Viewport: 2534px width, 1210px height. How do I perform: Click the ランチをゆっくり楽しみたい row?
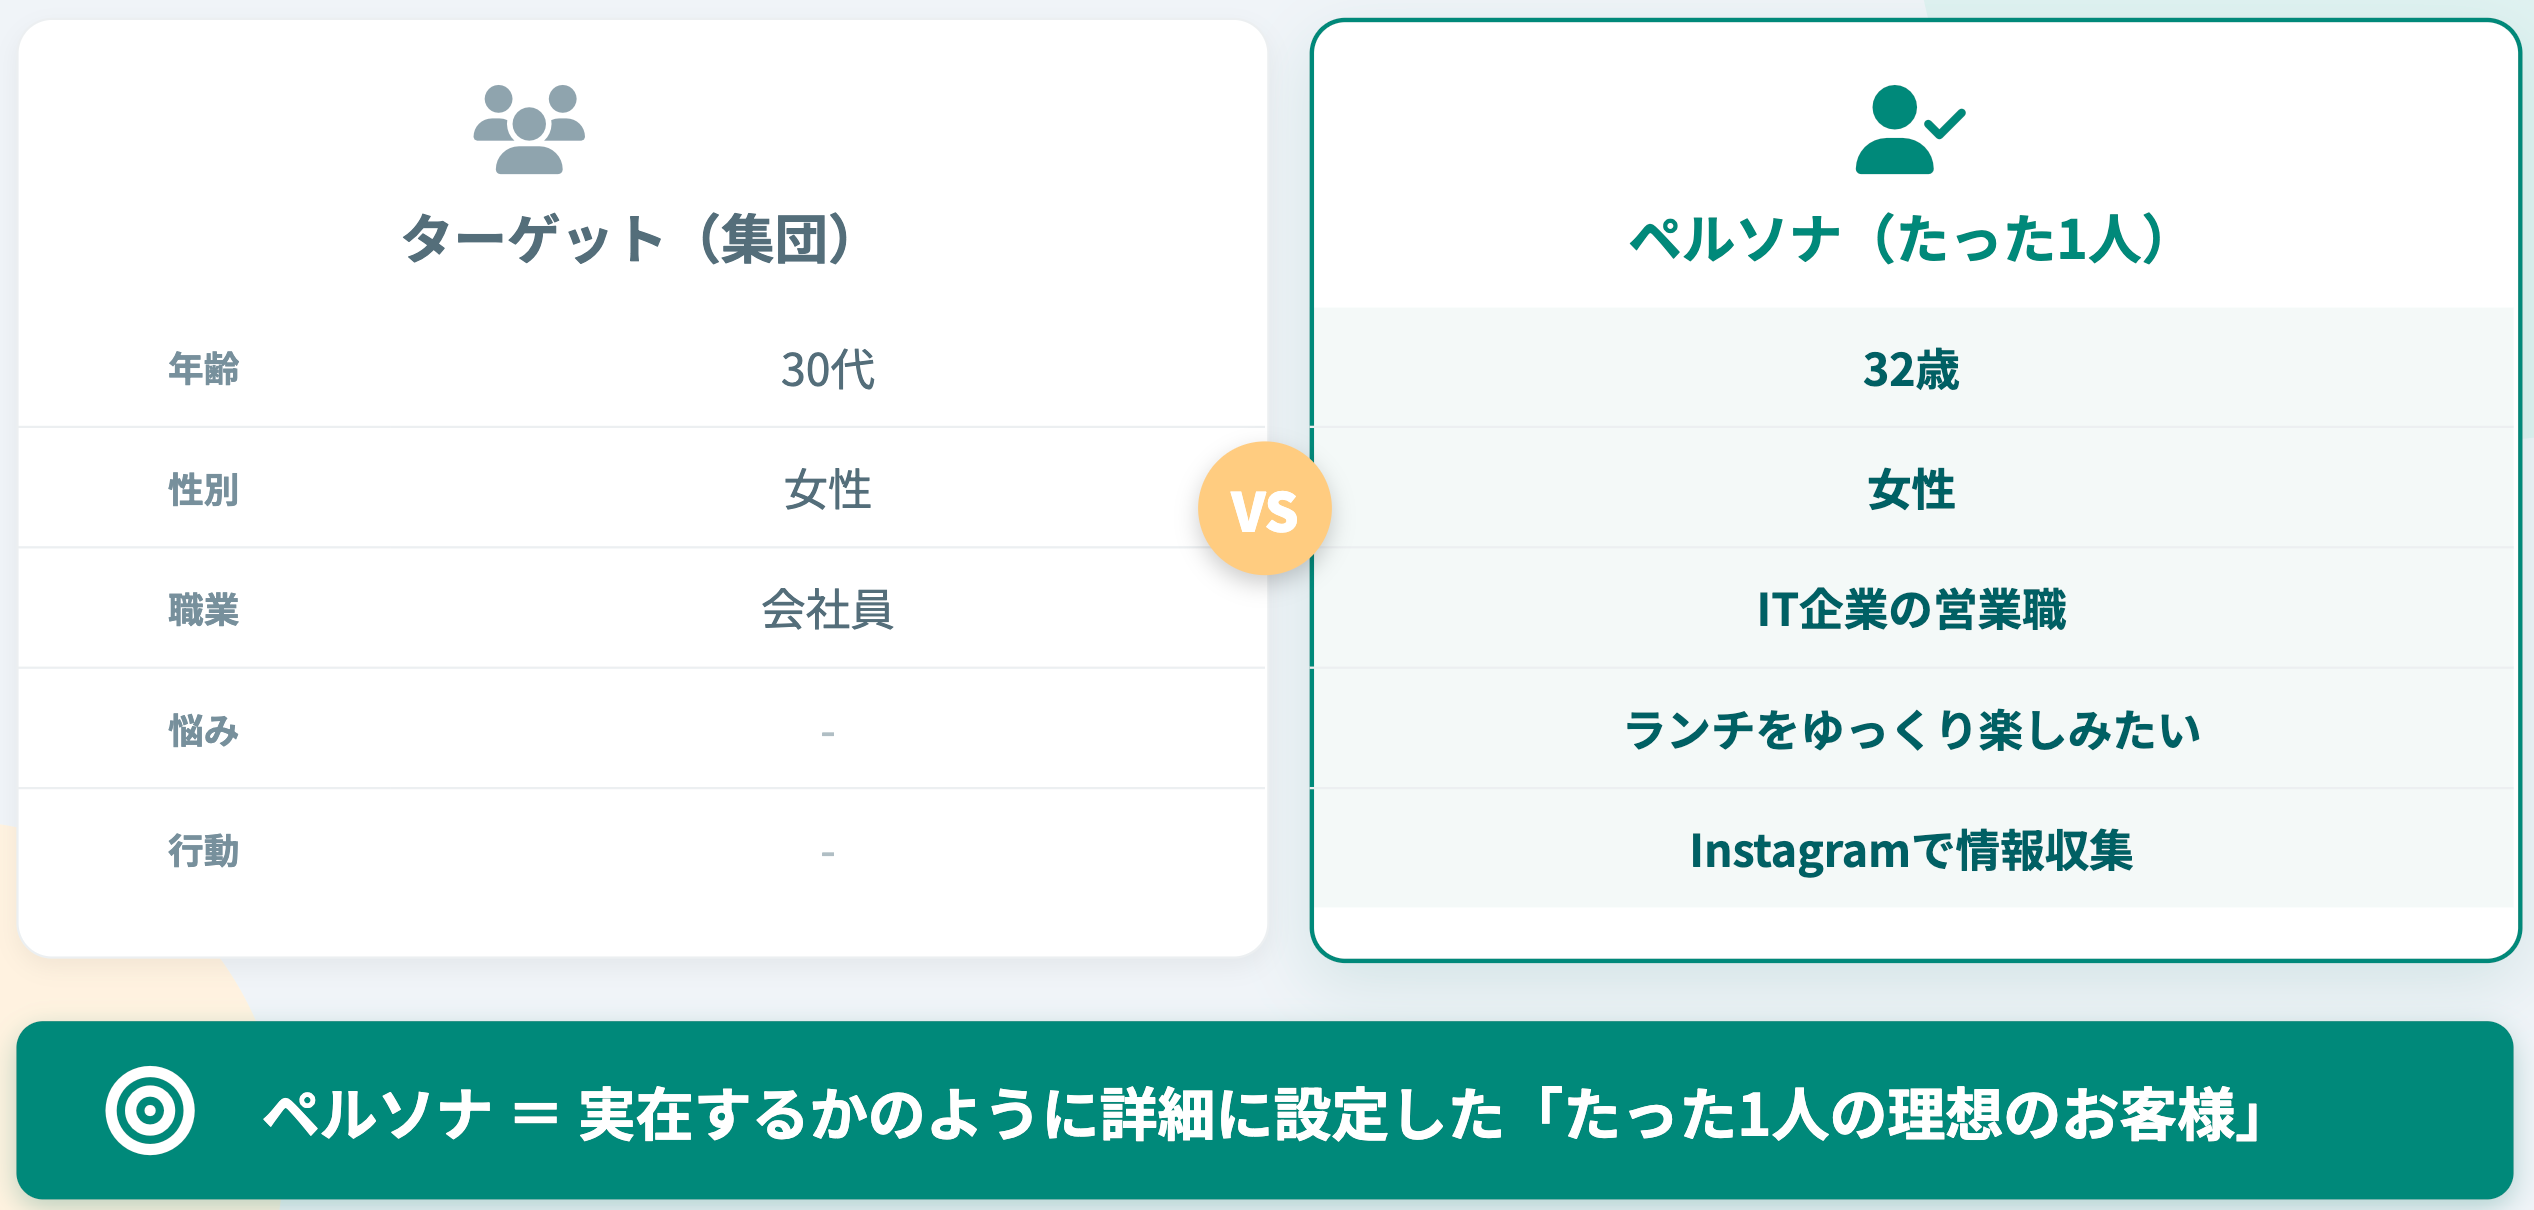(x=1911, y=730)
